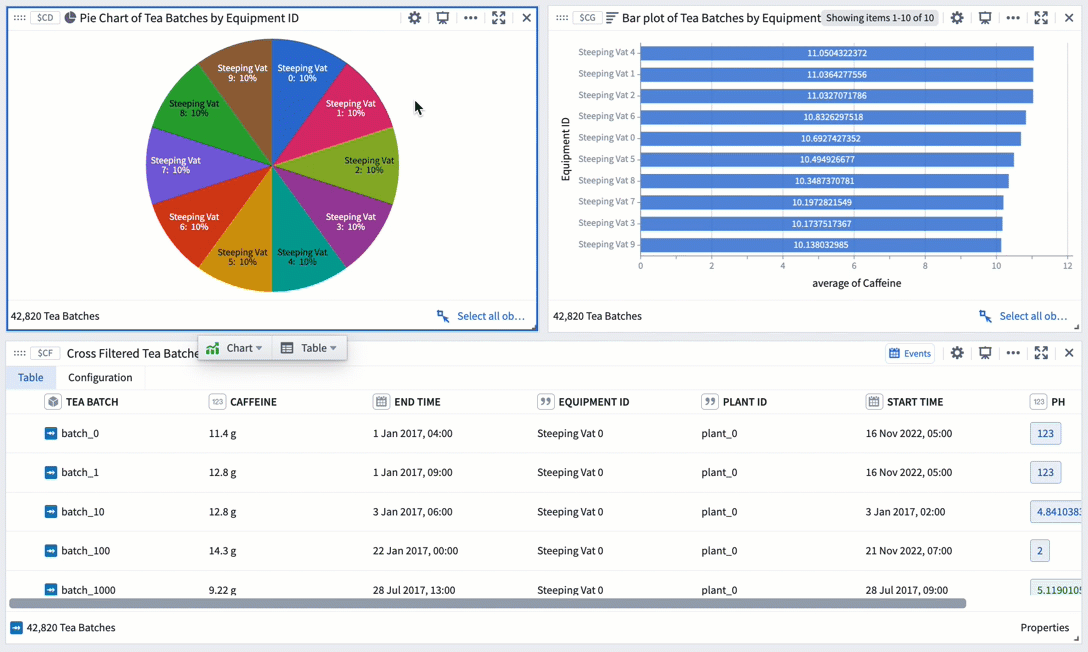Screen dimensions: 1088x652
Task: Click presentation icon in the Pie Chart panel header
Action: pyautogui.click(x=443, y=18)
